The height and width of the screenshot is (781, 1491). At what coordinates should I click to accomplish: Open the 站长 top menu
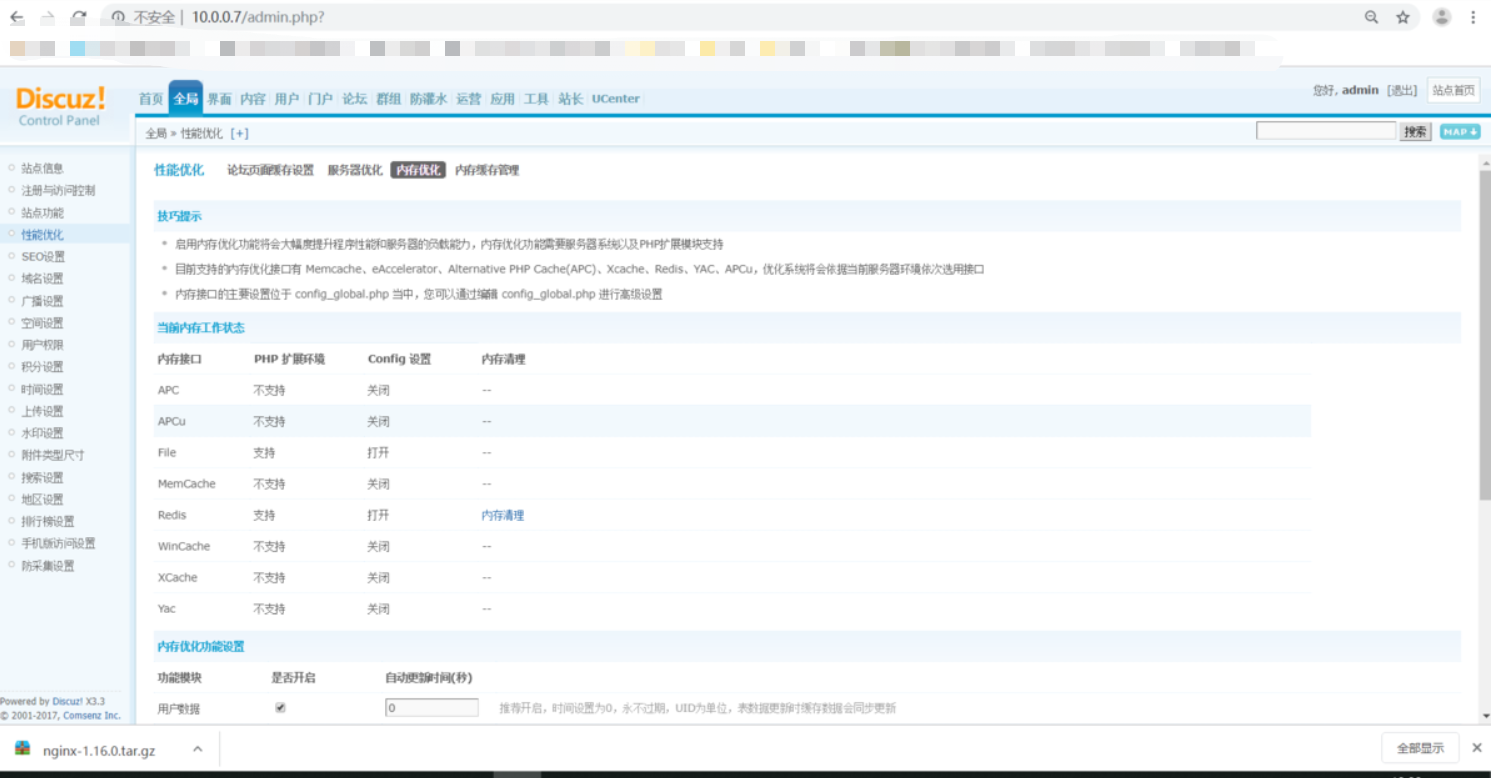click(x=571, y=99)
